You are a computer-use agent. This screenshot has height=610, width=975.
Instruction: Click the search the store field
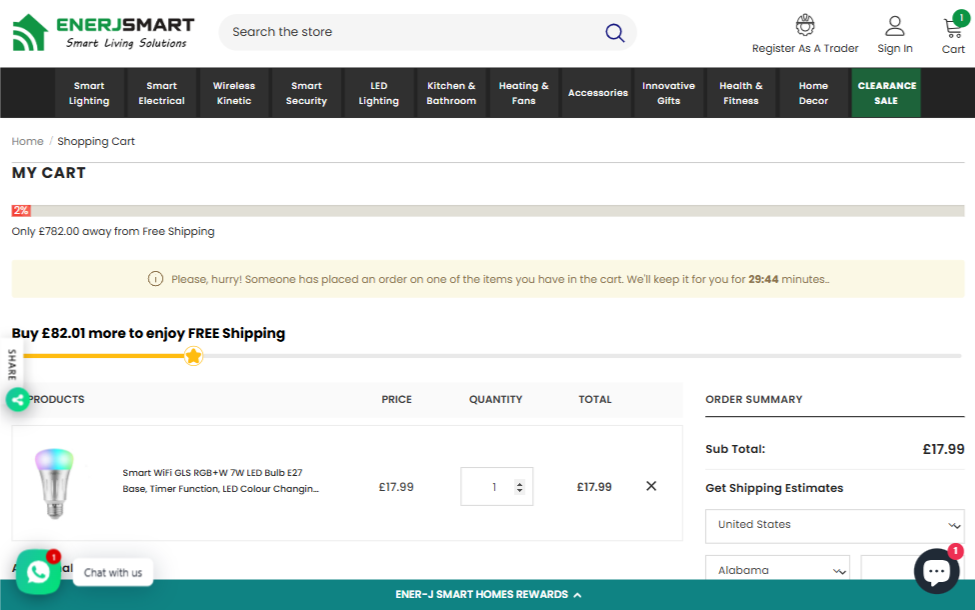coord(410,32)
